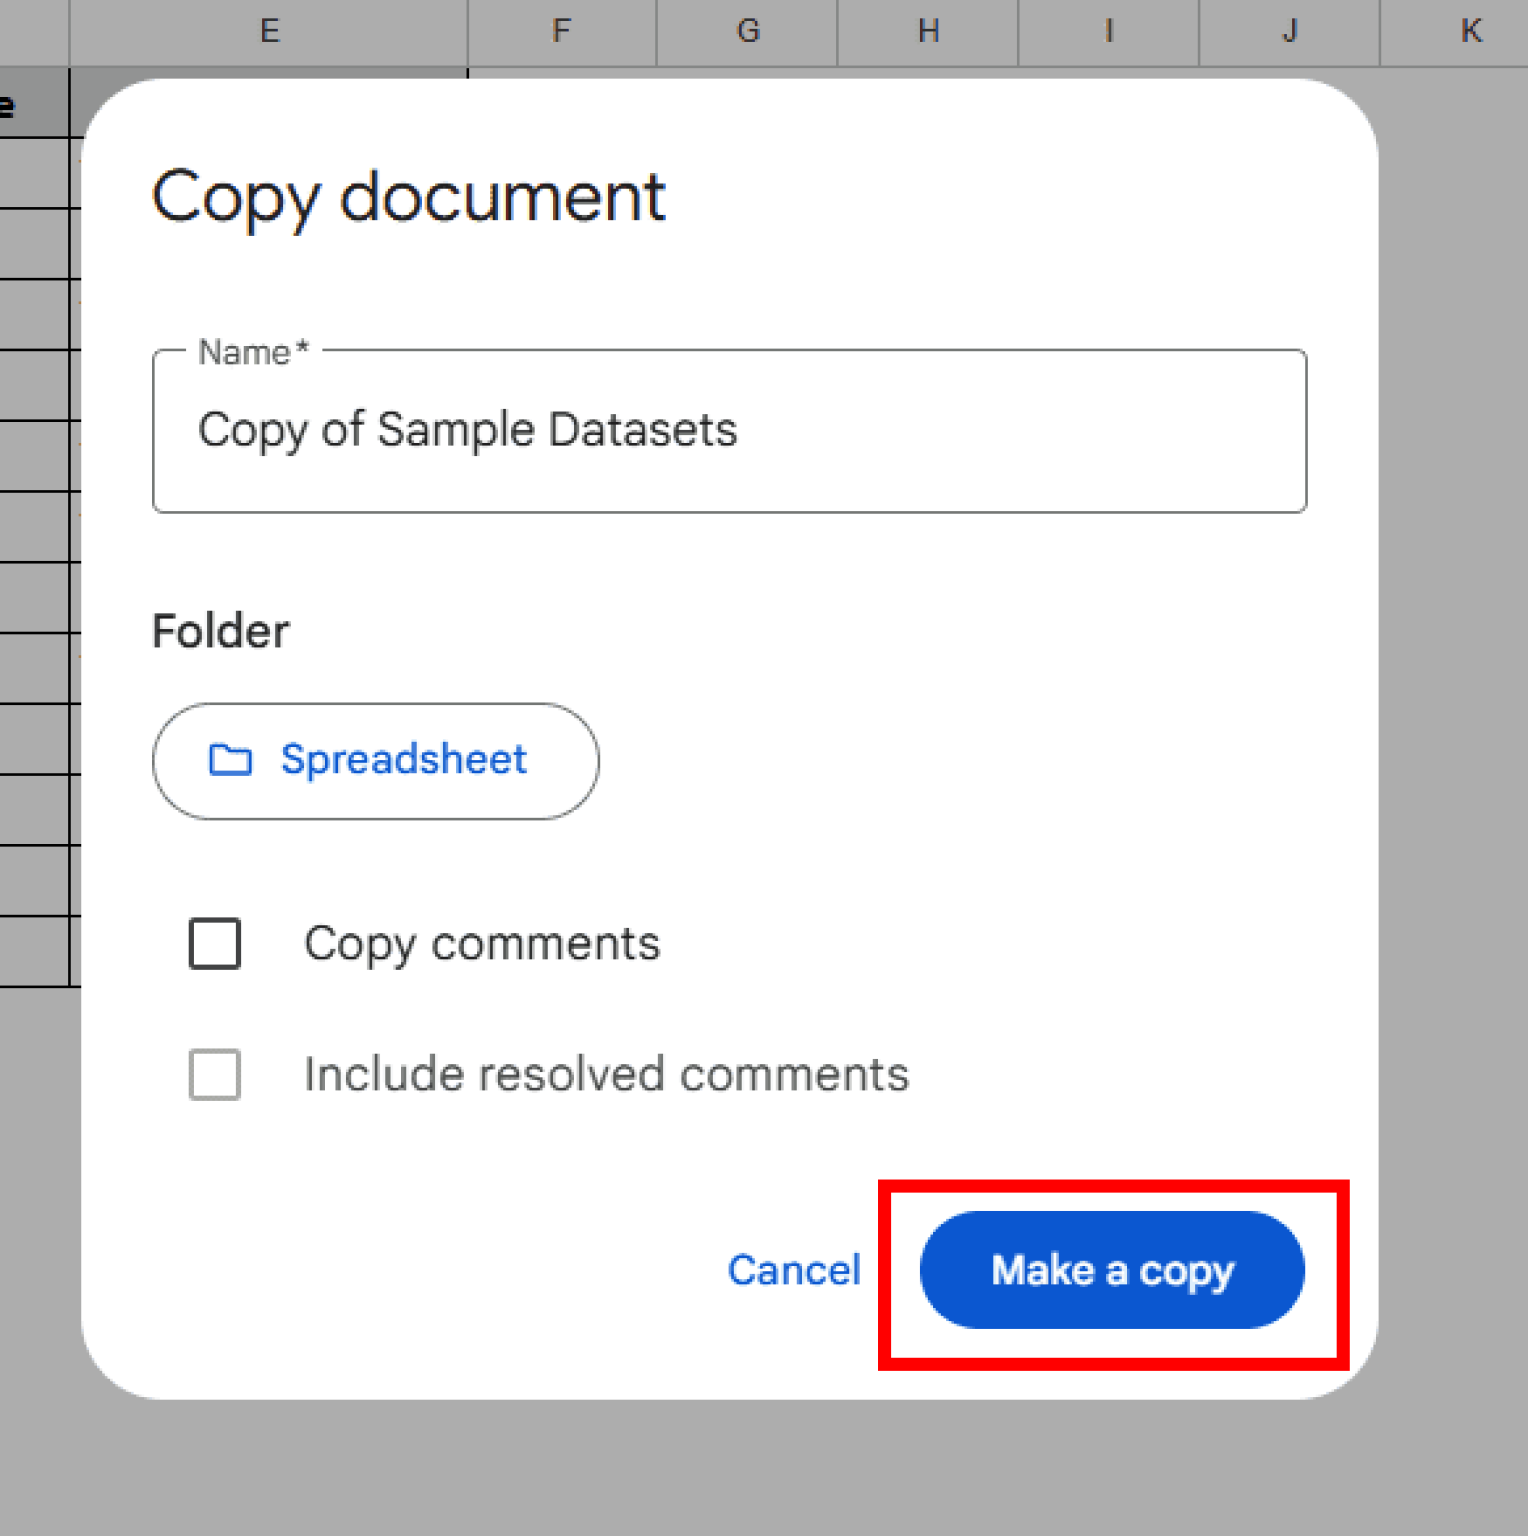1528x1536 pixels.
Task: Select column G header
Action: point(748,32)
